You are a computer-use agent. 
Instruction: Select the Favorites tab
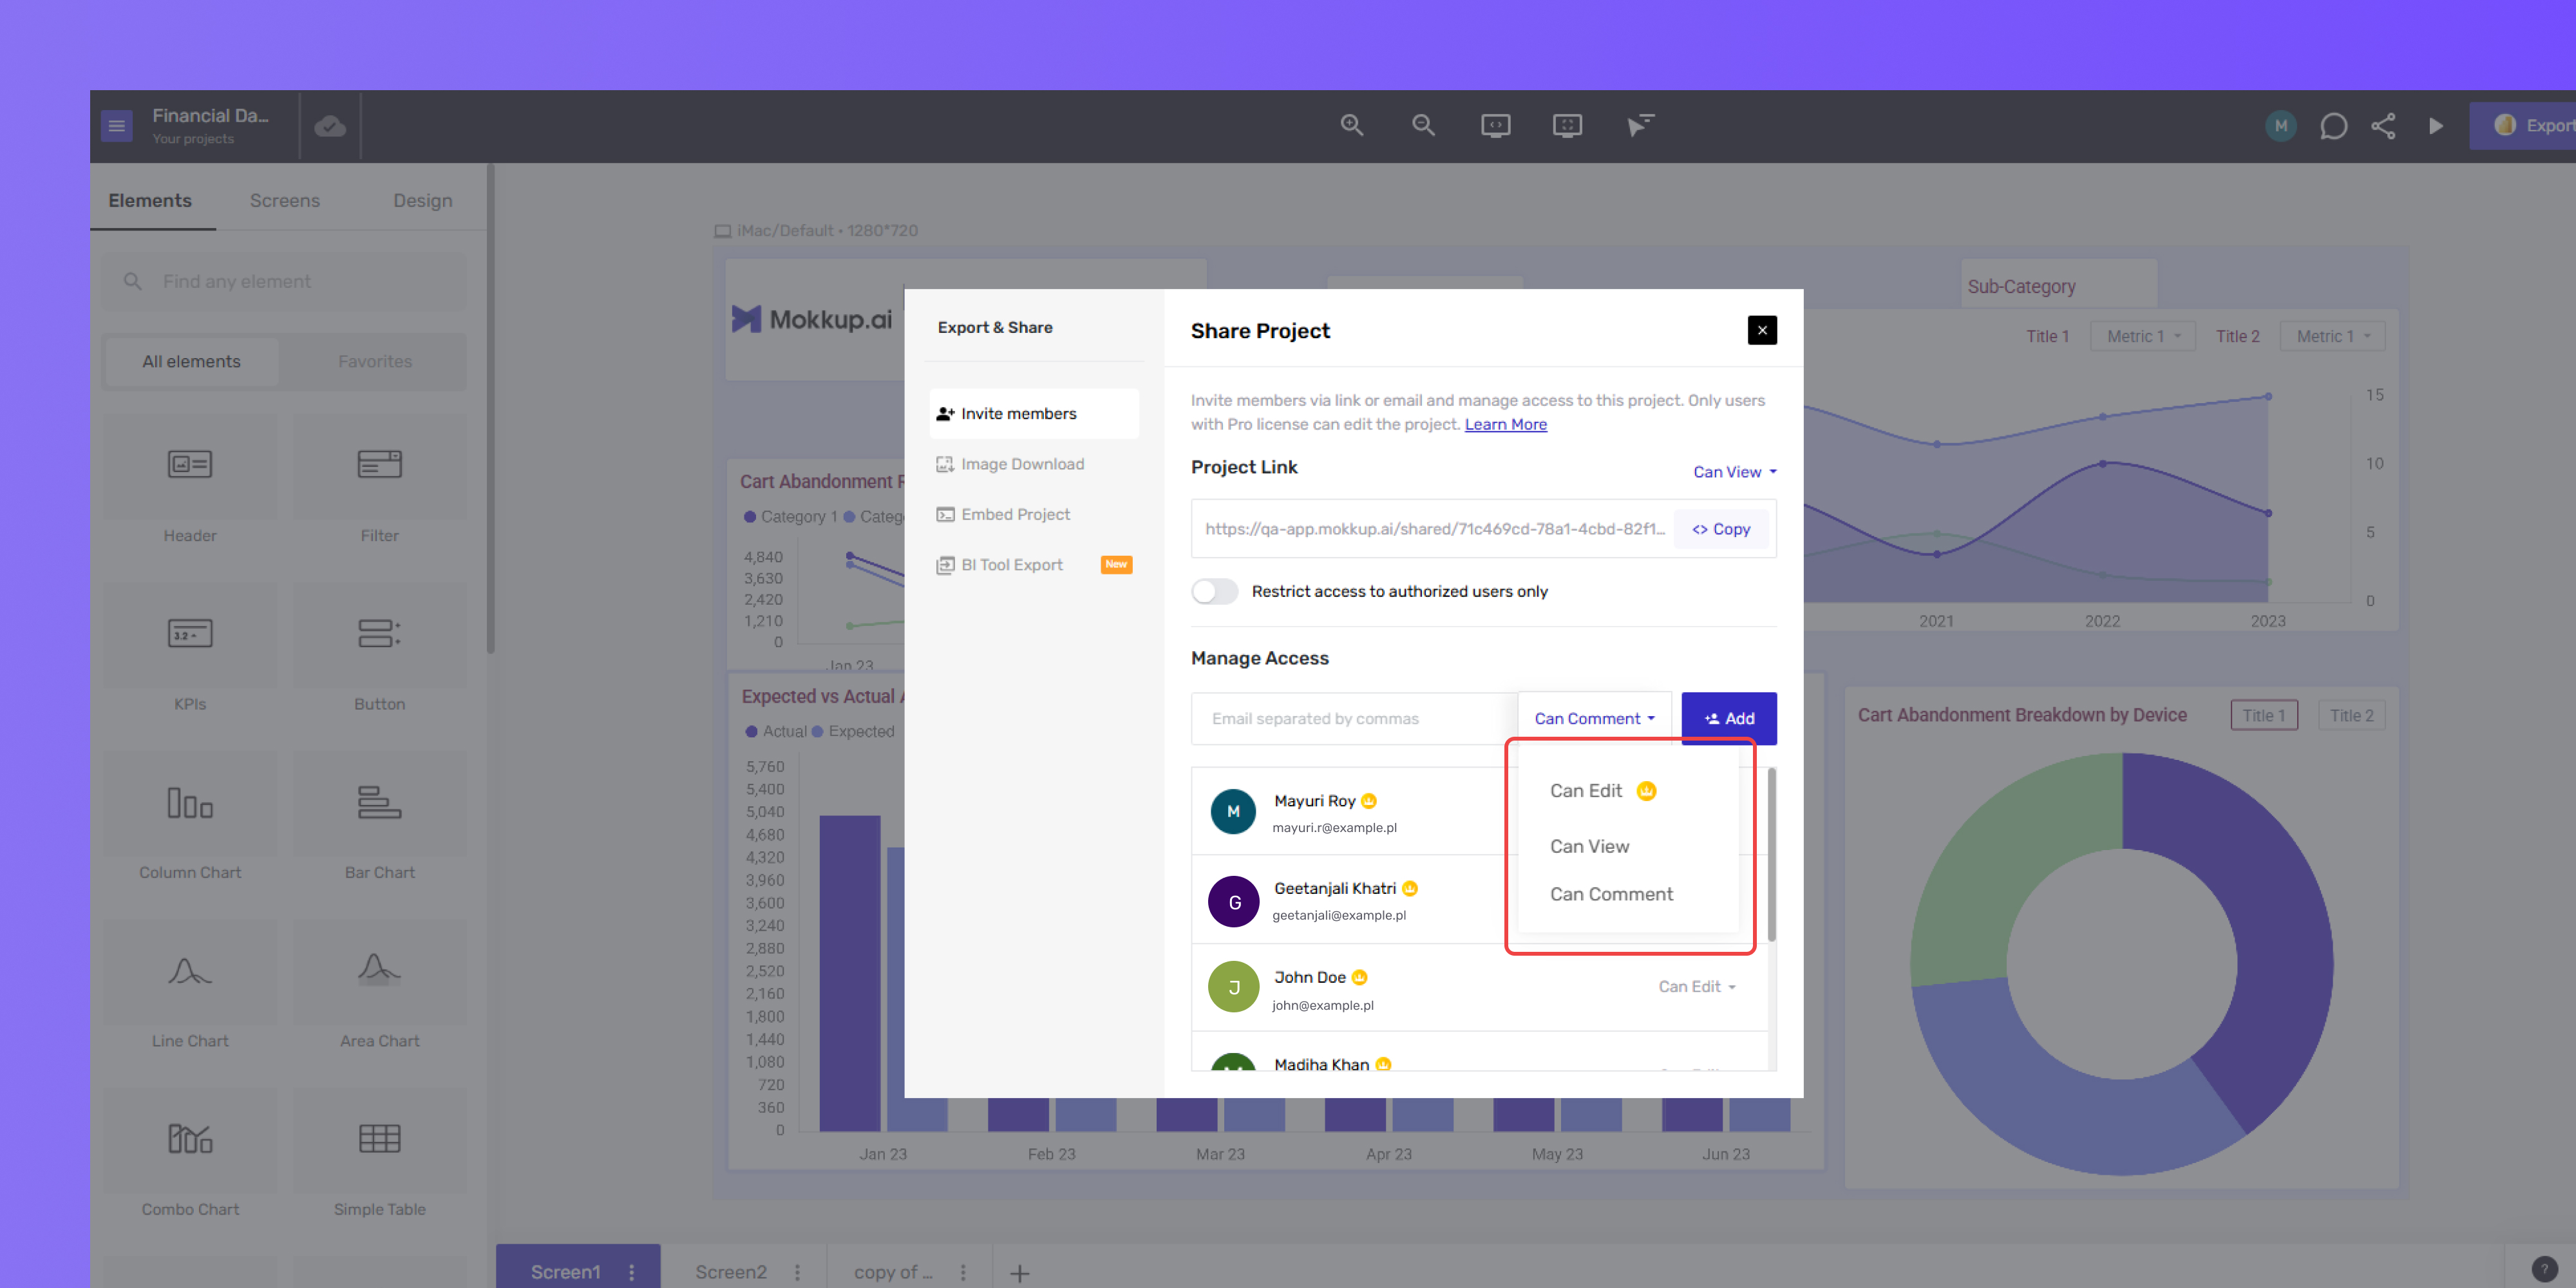(x=375, y=361)
